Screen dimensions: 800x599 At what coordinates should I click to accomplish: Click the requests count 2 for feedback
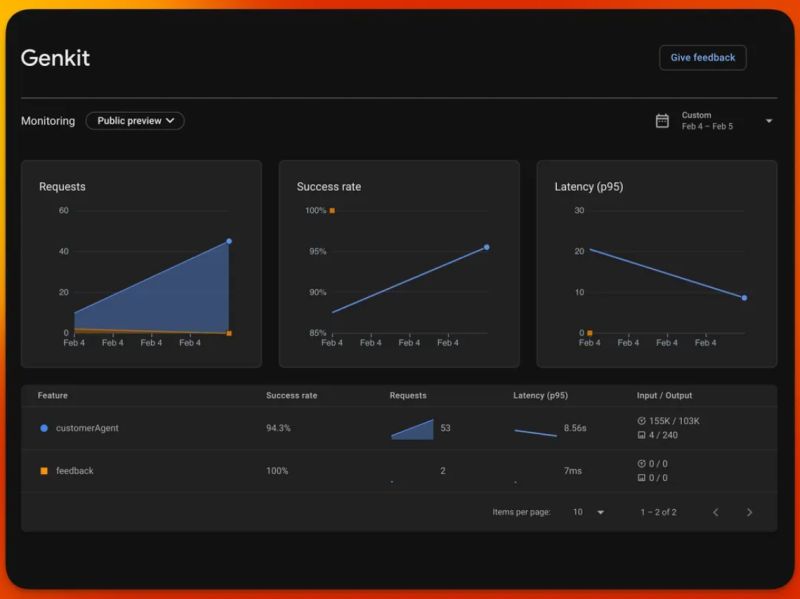tap(443, 471)
